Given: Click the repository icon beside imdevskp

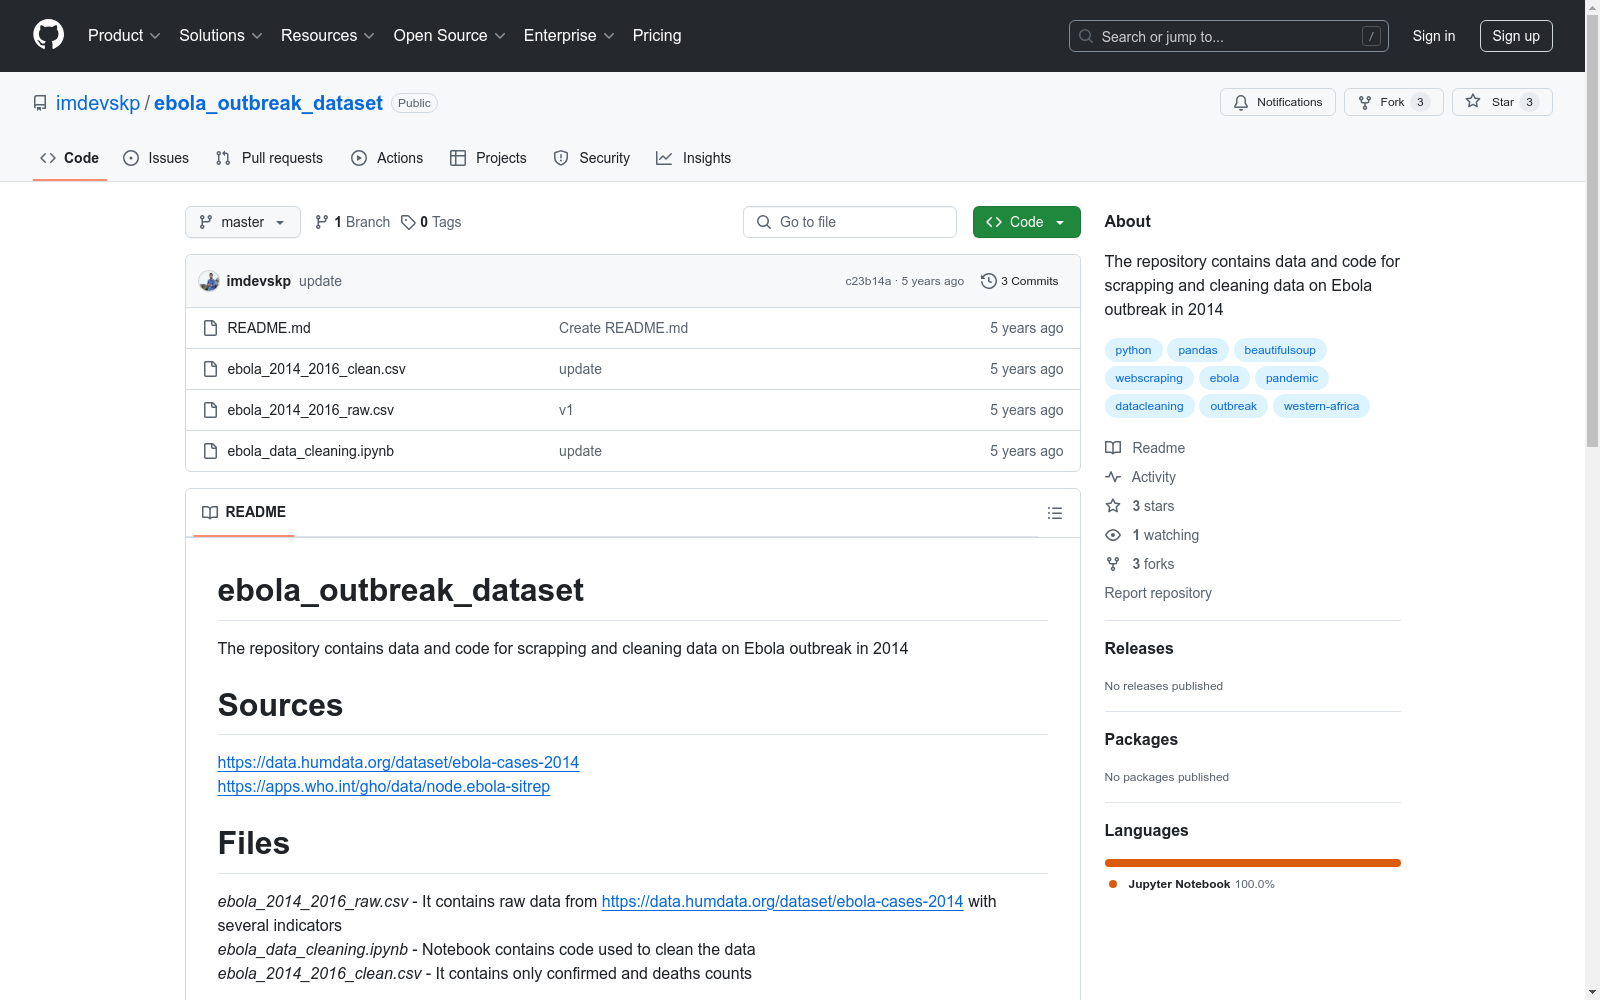Looking at the screenshot, I should tap(40, 103).
